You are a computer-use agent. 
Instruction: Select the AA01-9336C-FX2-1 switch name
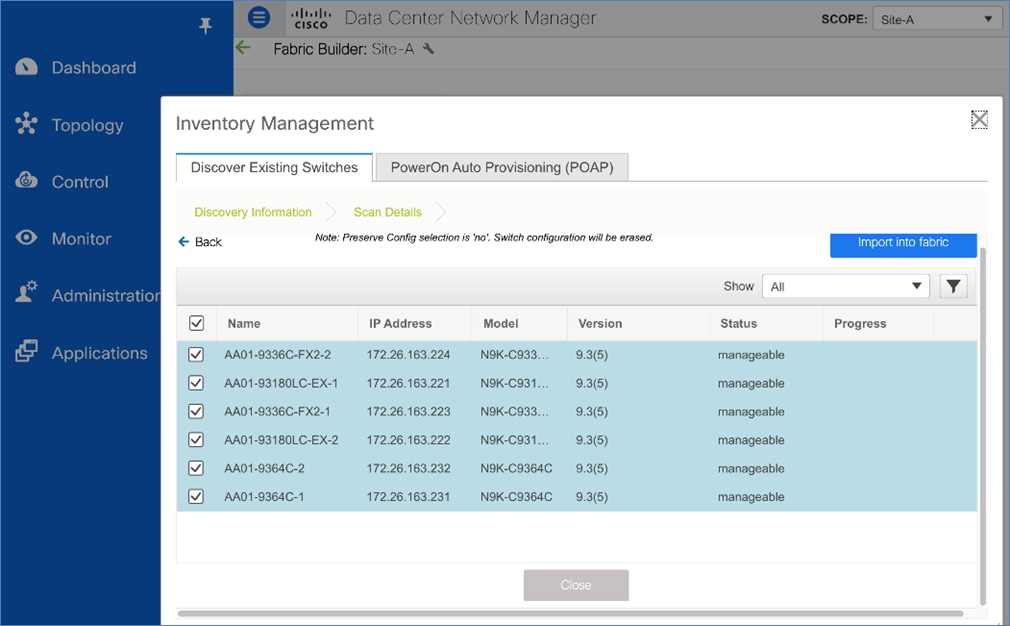click(x=278, y=412)
